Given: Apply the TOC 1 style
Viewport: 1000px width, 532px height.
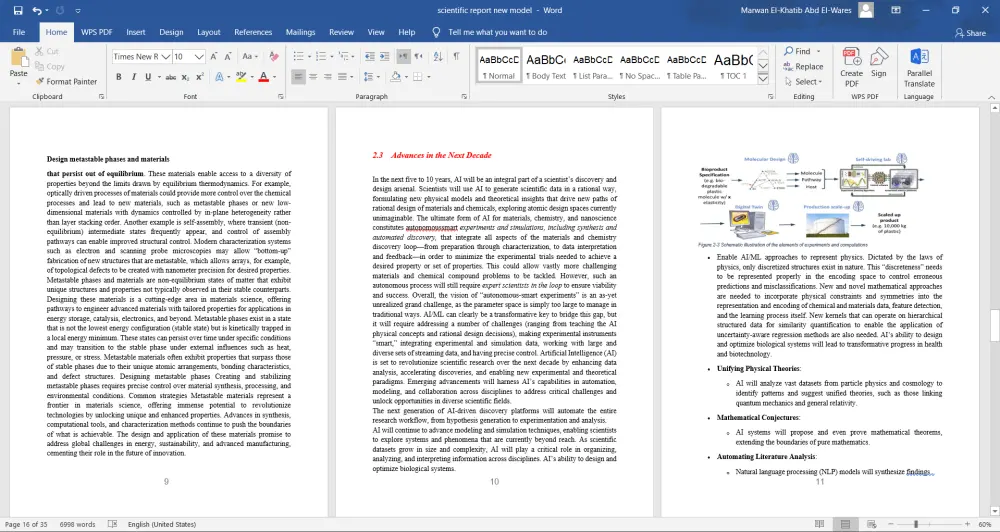Looking at the screenshot, I should point(733,65).
